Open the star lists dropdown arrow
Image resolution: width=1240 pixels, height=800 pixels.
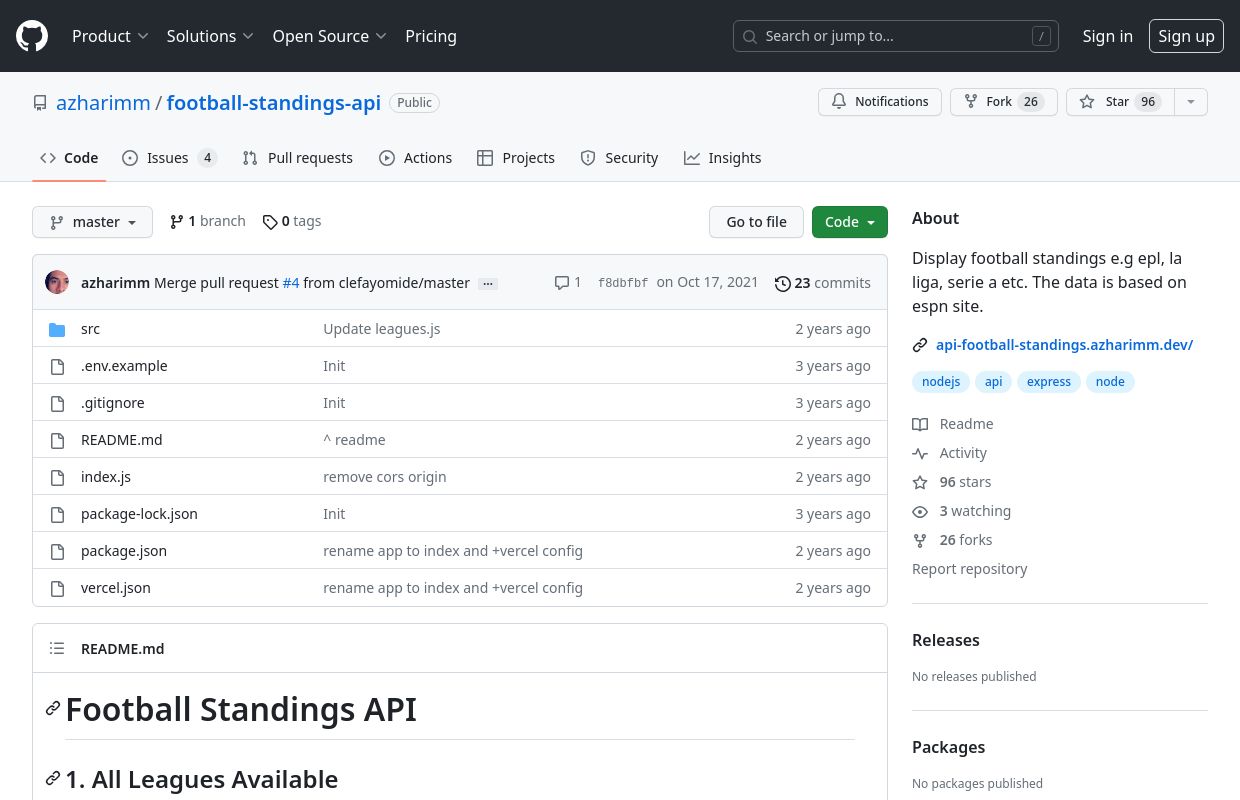click(1190, 102)
